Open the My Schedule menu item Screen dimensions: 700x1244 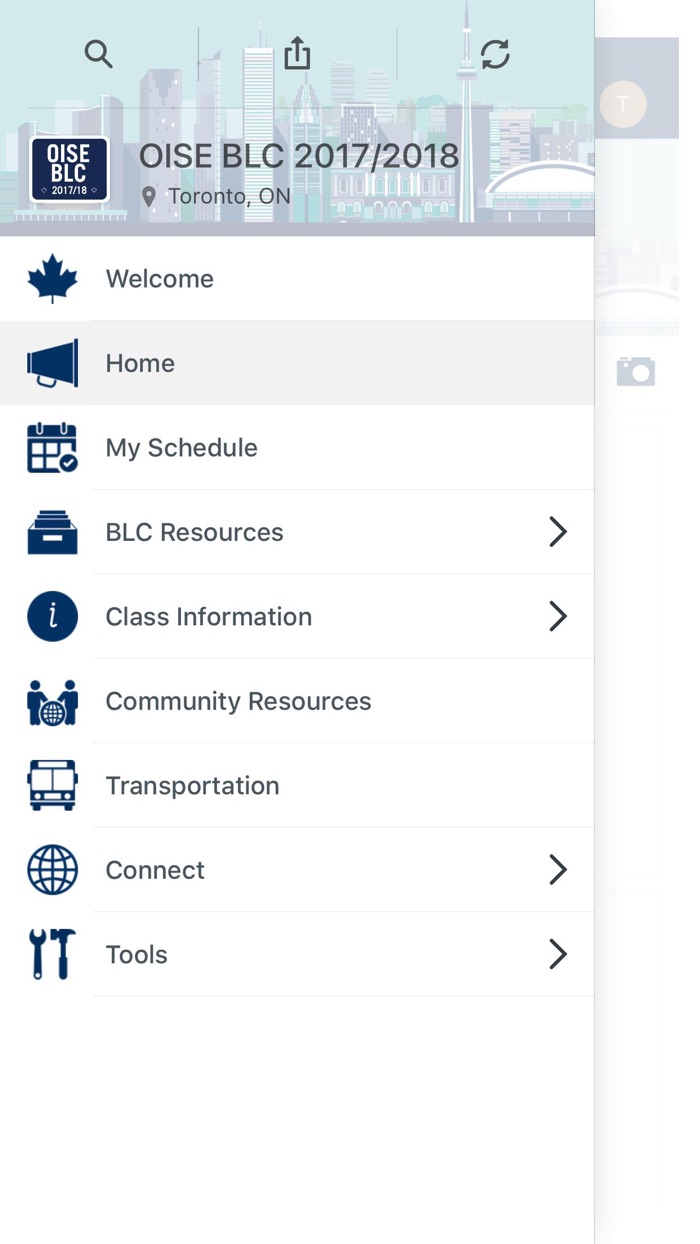pos(182,448)
